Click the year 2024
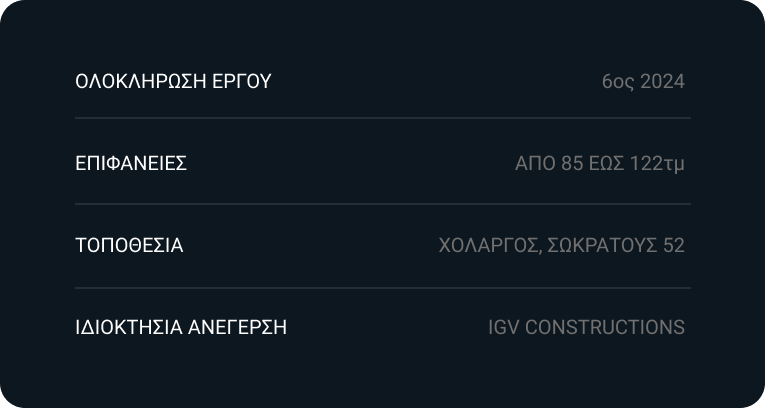This screenshot has height=408, width=765. click(664, 82)
